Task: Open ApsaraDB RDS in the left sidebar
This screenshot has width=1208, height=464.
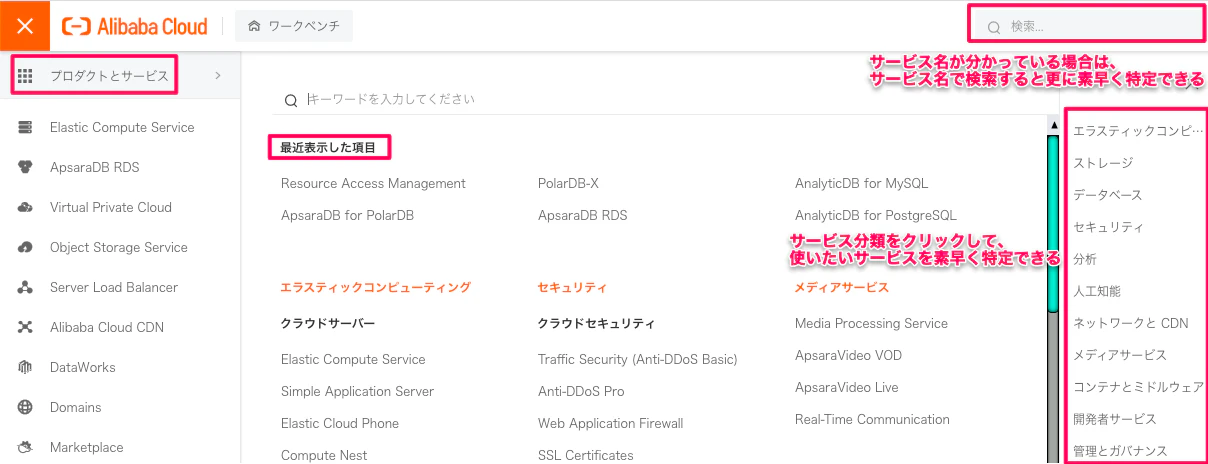Action: (95, 168)
